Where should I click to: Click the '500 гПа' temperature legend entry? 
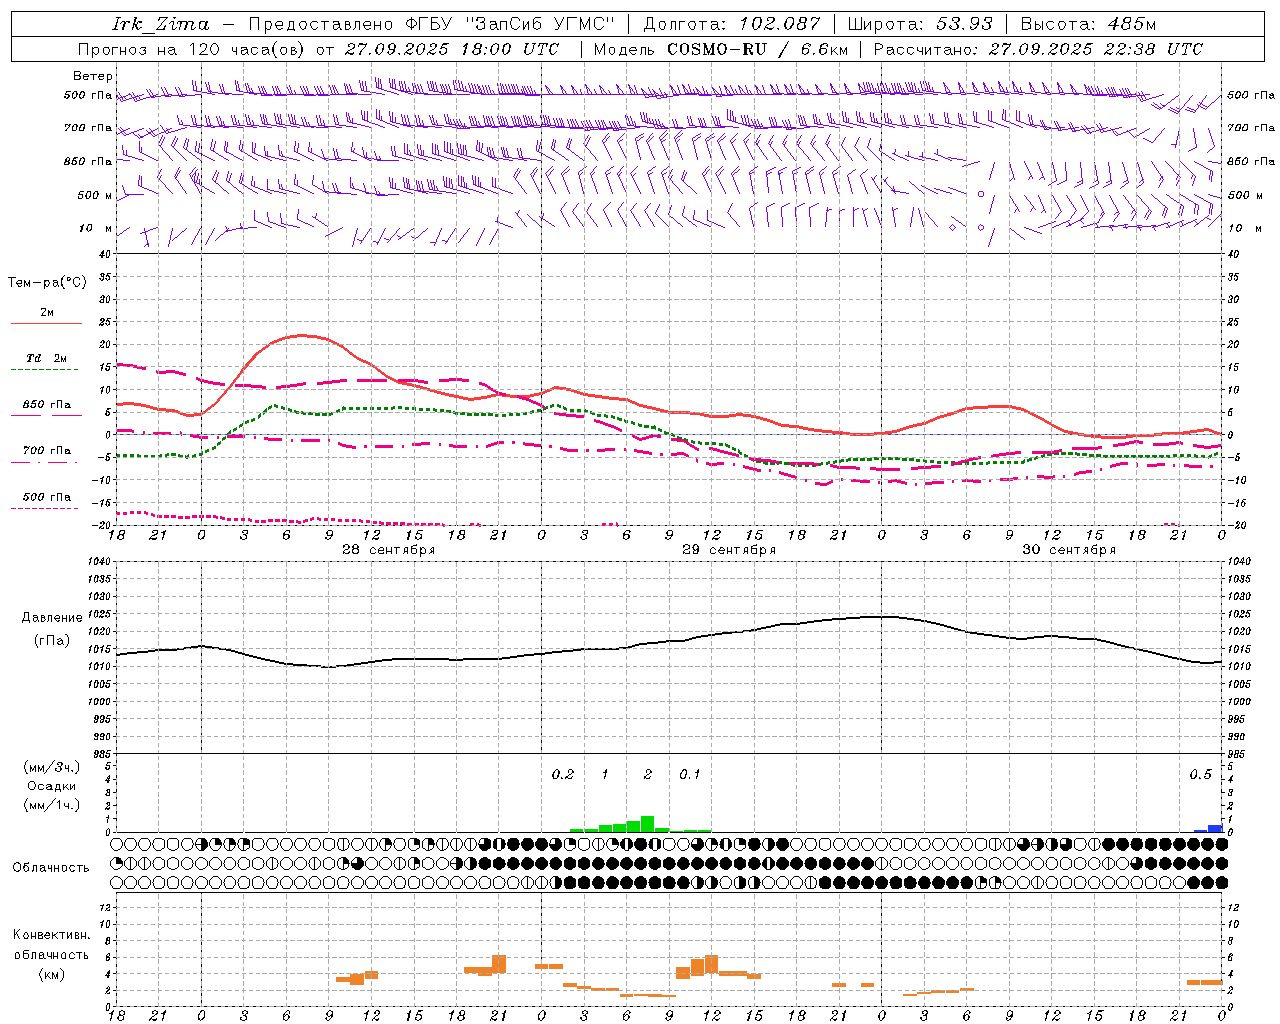47,497
